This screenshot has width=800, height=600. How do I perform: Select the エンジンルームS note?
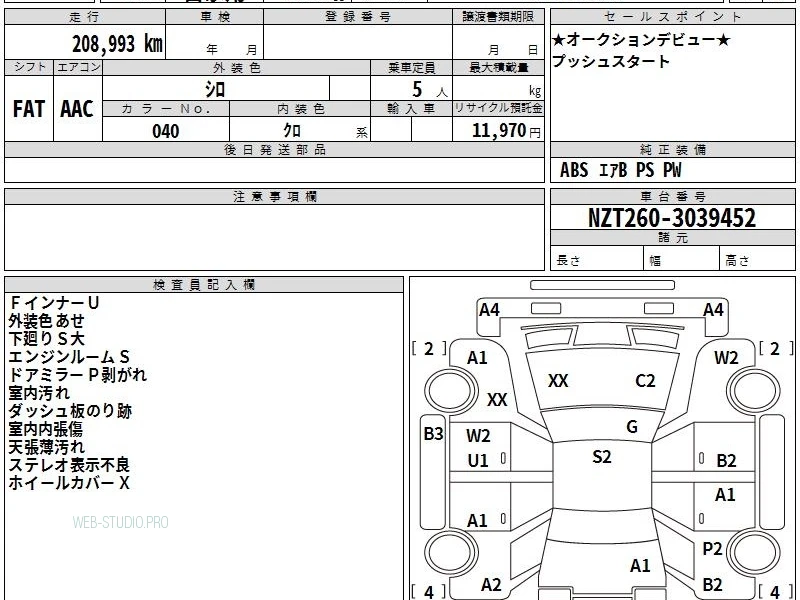click(x=69, y=357)
